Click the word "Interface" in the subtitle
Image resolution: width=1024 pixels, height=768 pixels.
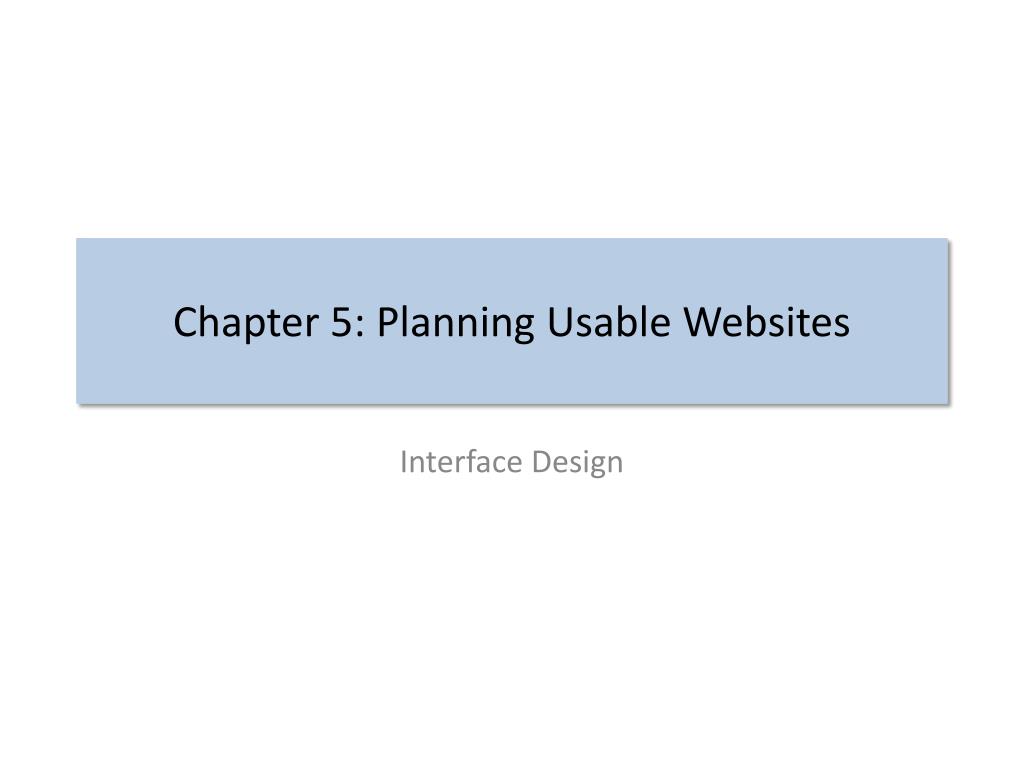click(461, 462)
